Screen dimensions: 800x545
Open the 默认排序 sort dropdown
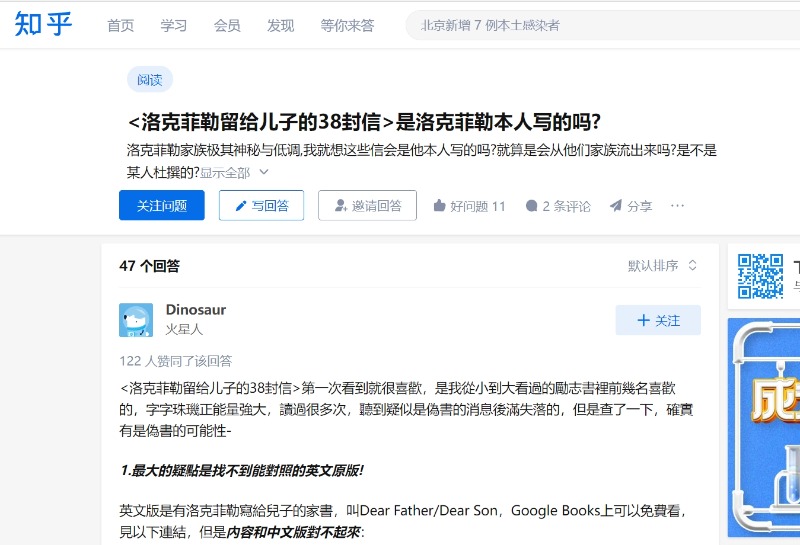point(662,265)
